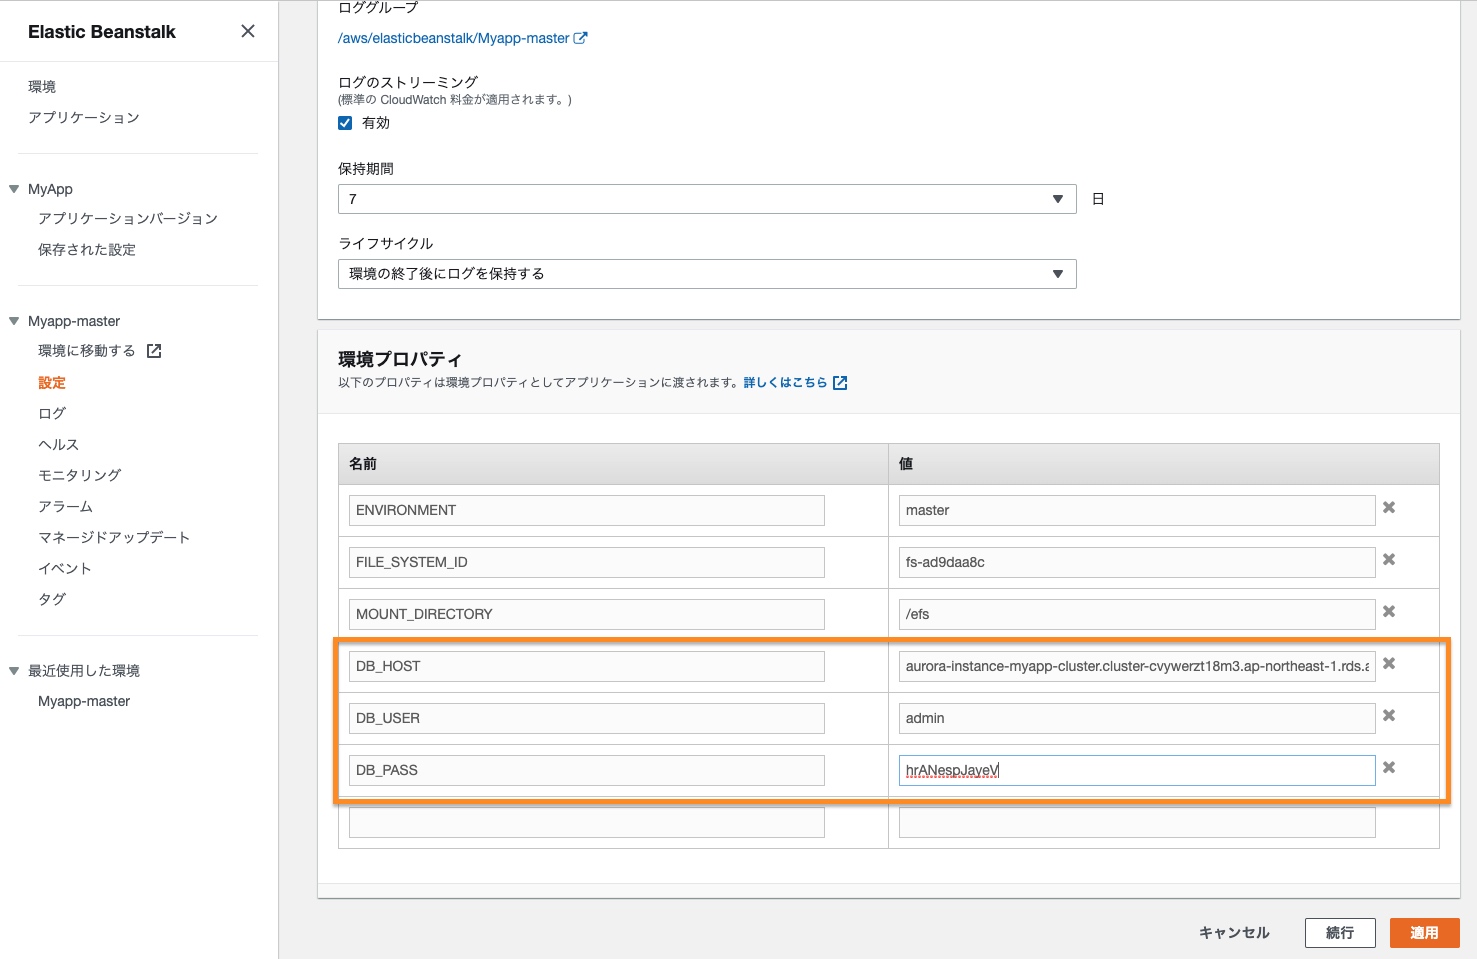Uncheck the 有効 log streaming checkbox
The height and width of the screenshot is (959, 1477).
pyautogui.click(x=345, y=123)
